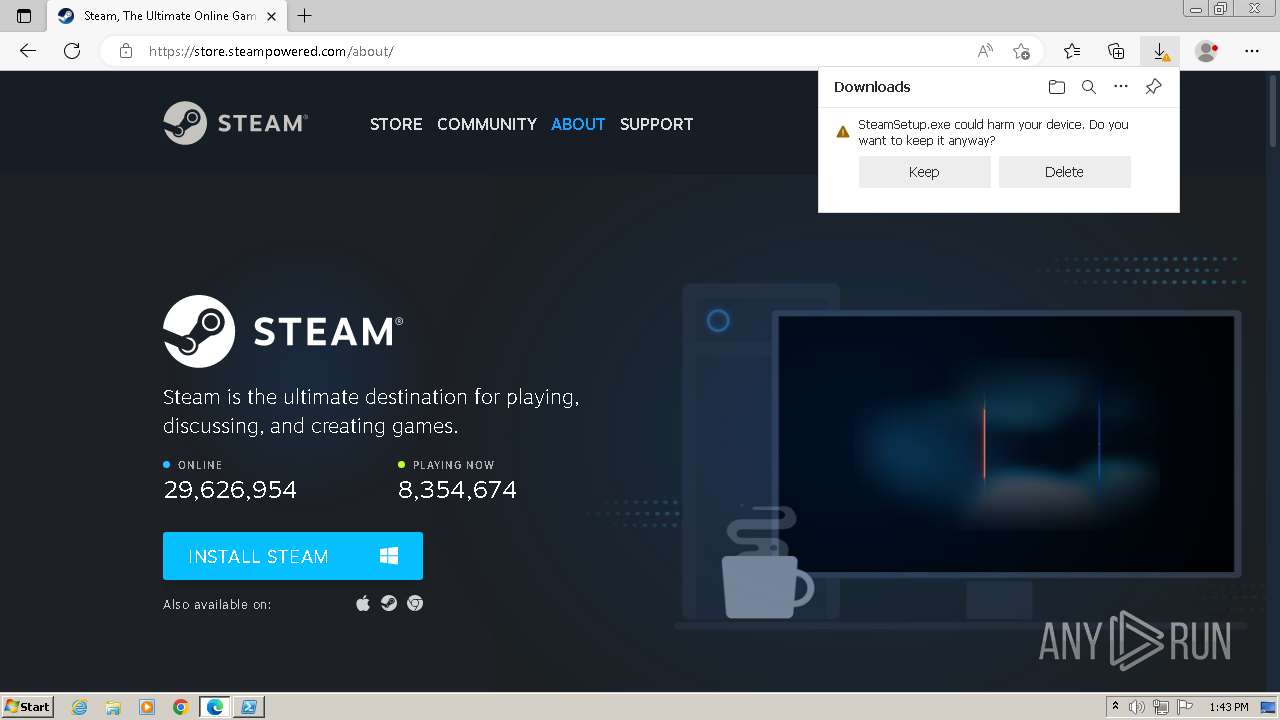Click the INSTALL STEAM button
Viewport: 1280px width, 720px height.
293,556
